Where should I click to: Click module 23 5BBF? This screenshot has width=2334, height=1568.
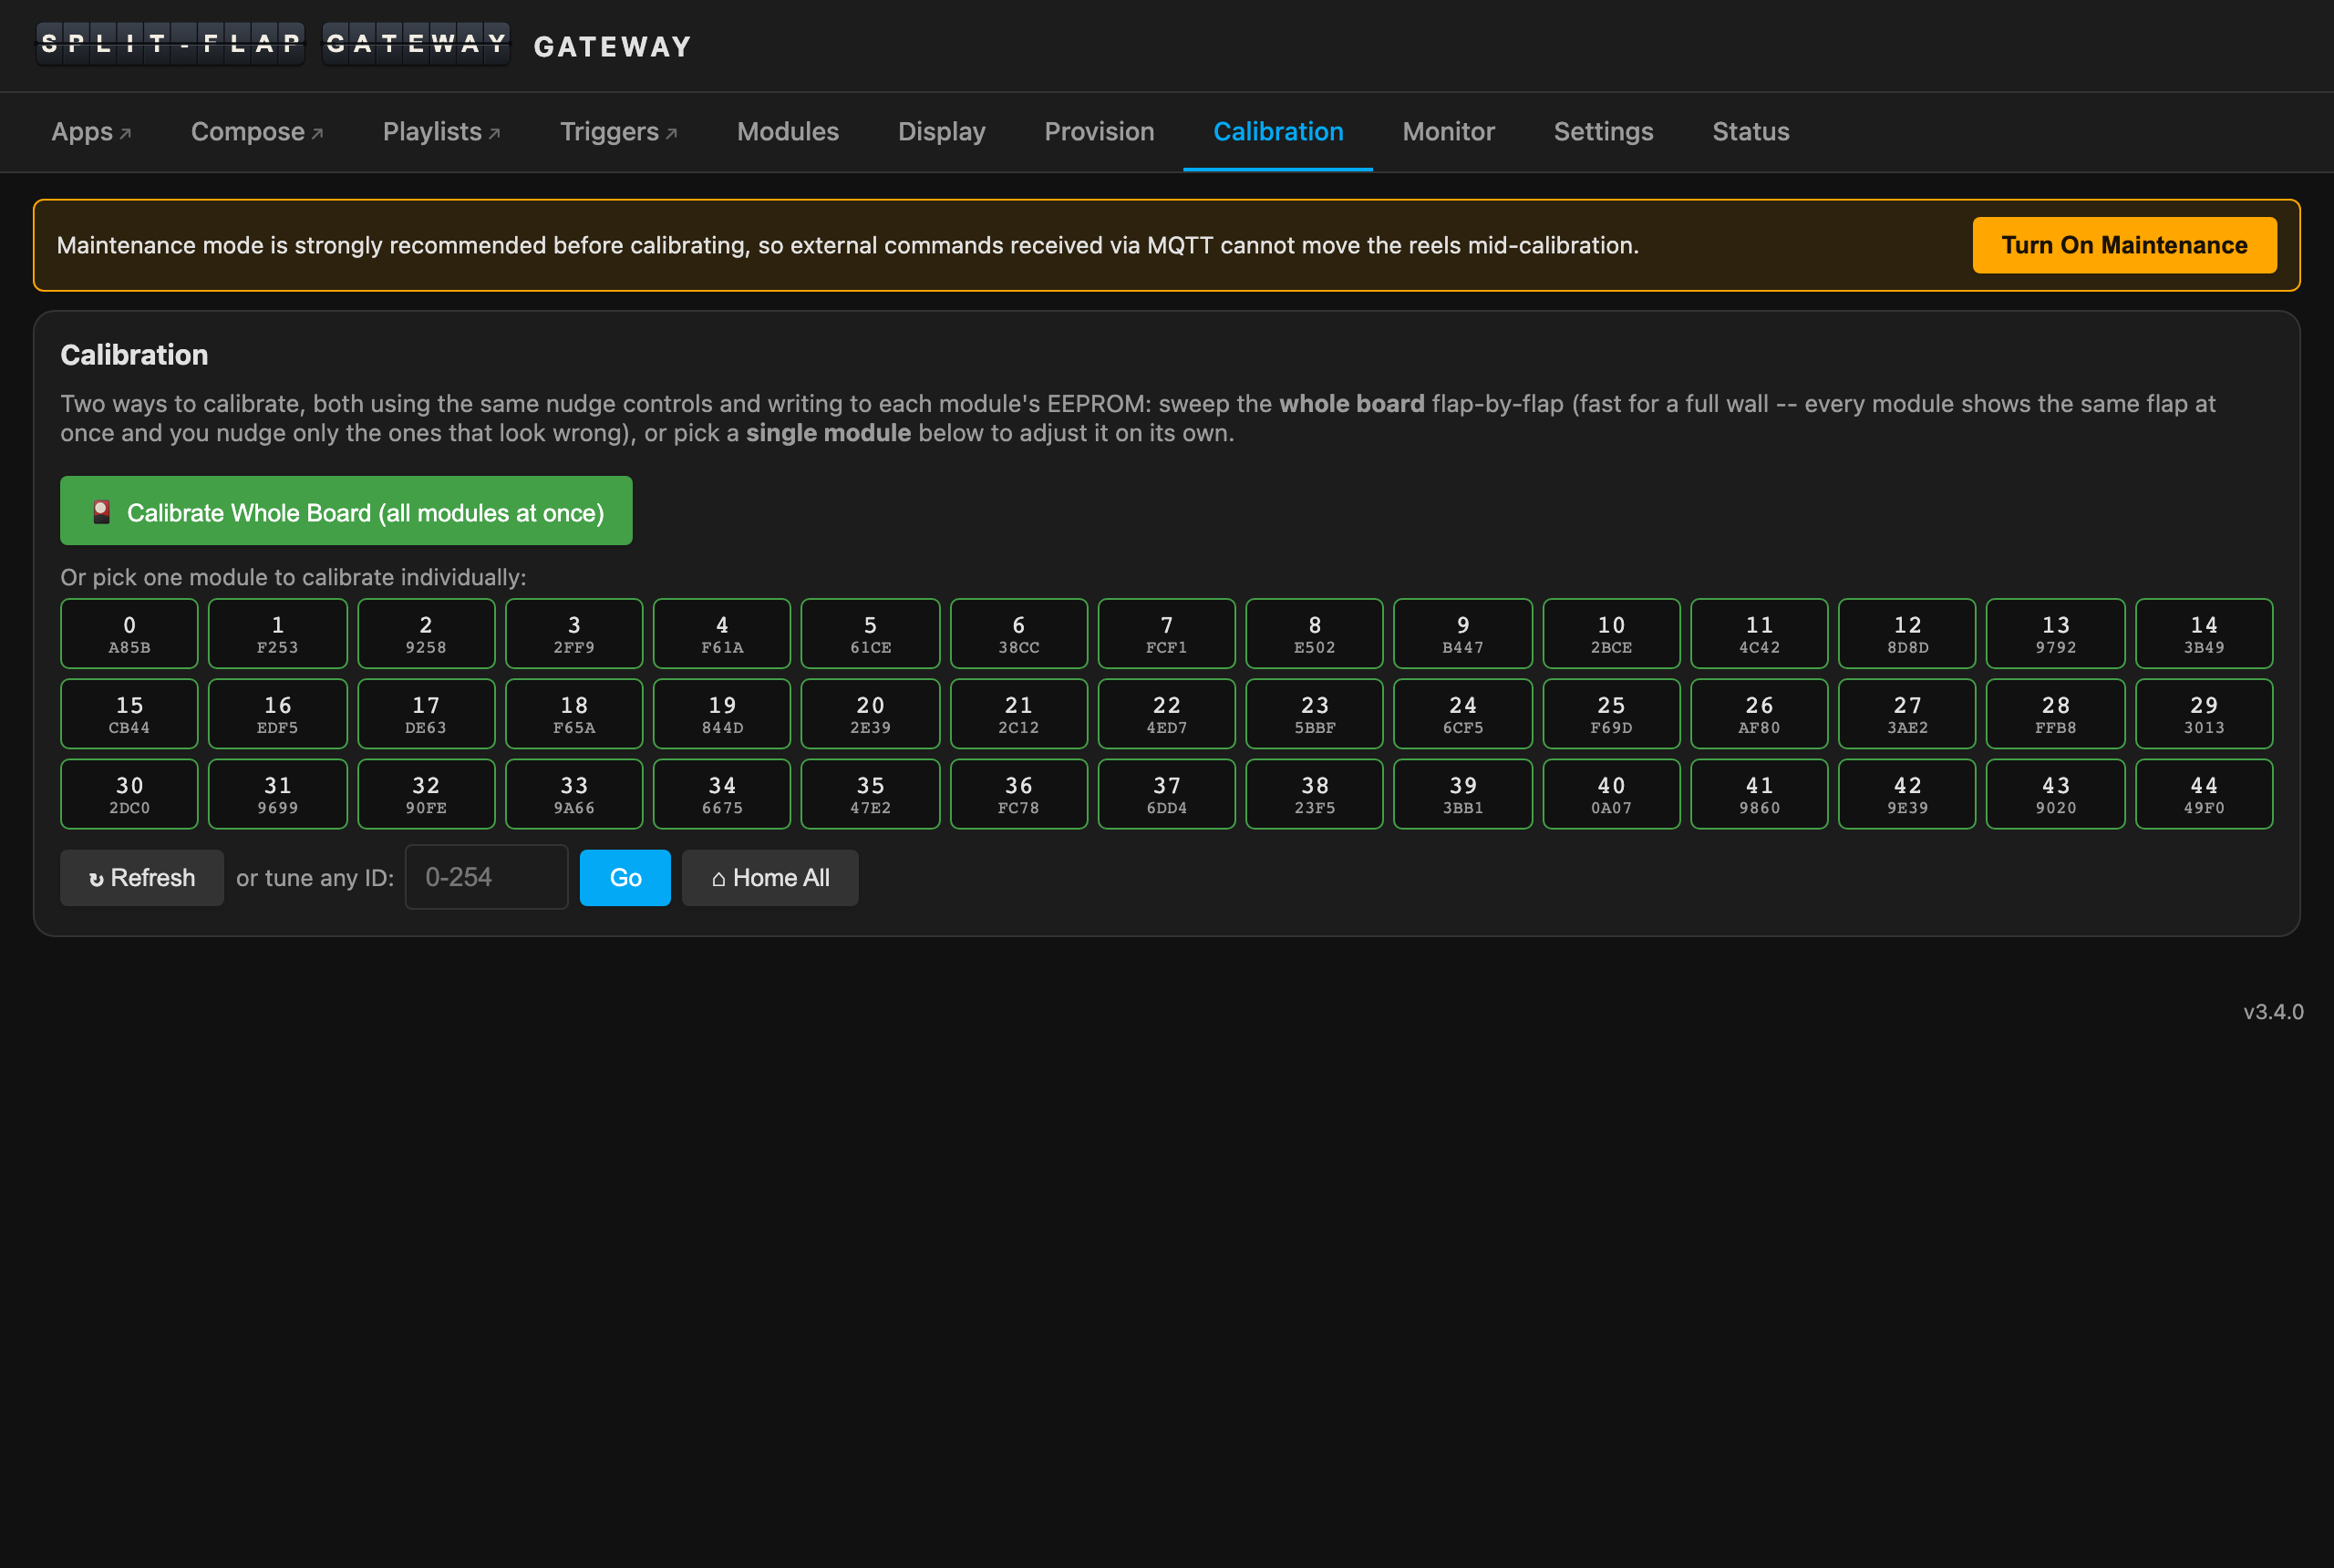pos(1315,714)
